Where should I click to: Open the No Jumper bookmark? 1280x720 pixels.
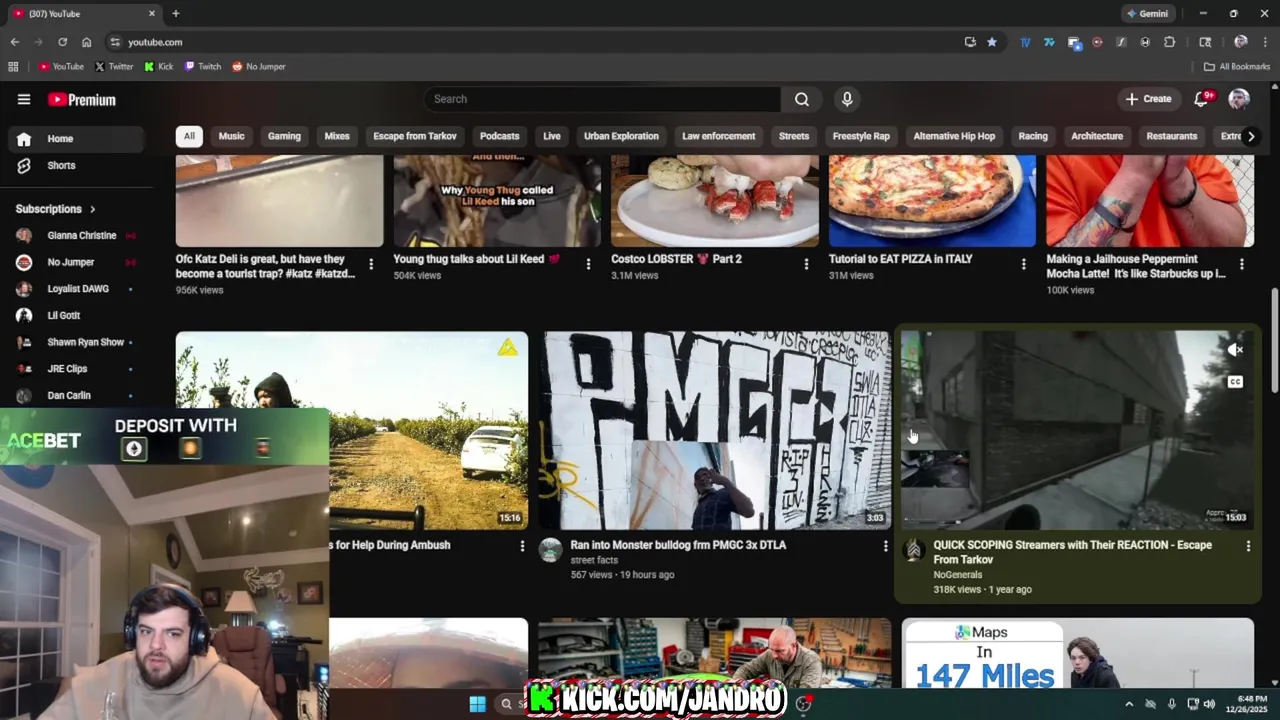click(259, 67)
